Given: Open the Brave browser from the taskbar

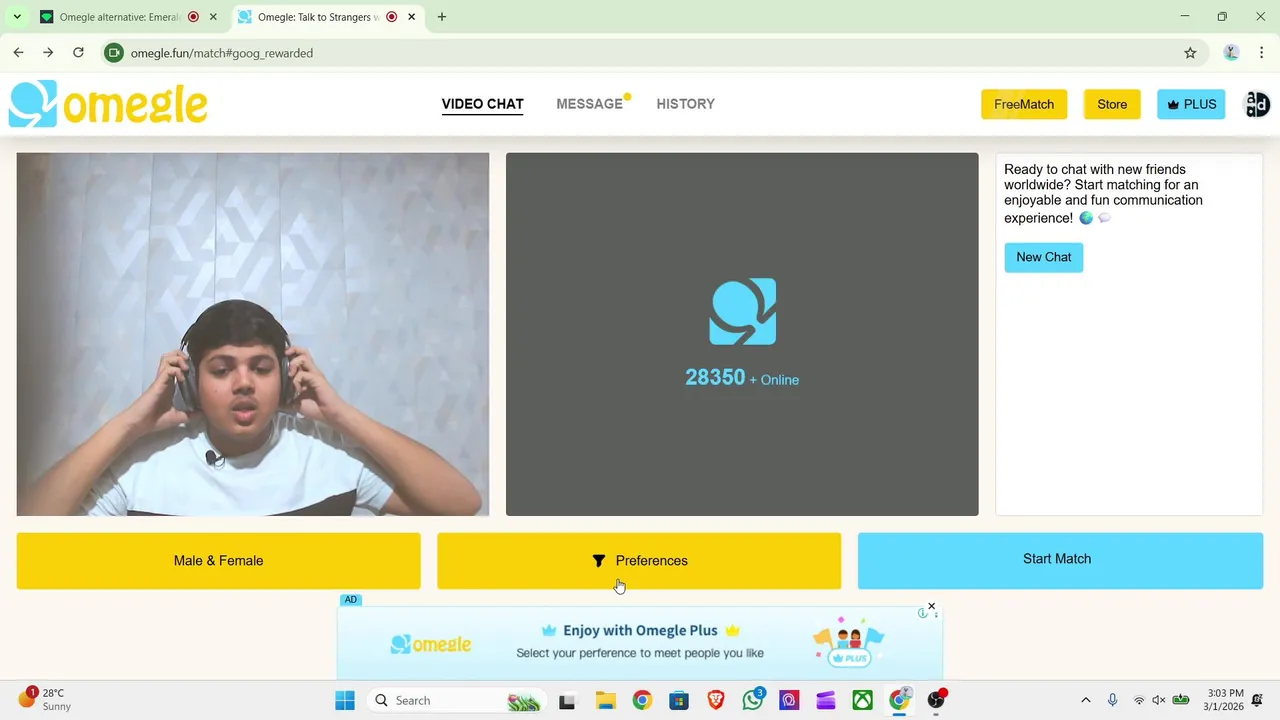Looking at the screenshot, I should (x=716, y=700).
